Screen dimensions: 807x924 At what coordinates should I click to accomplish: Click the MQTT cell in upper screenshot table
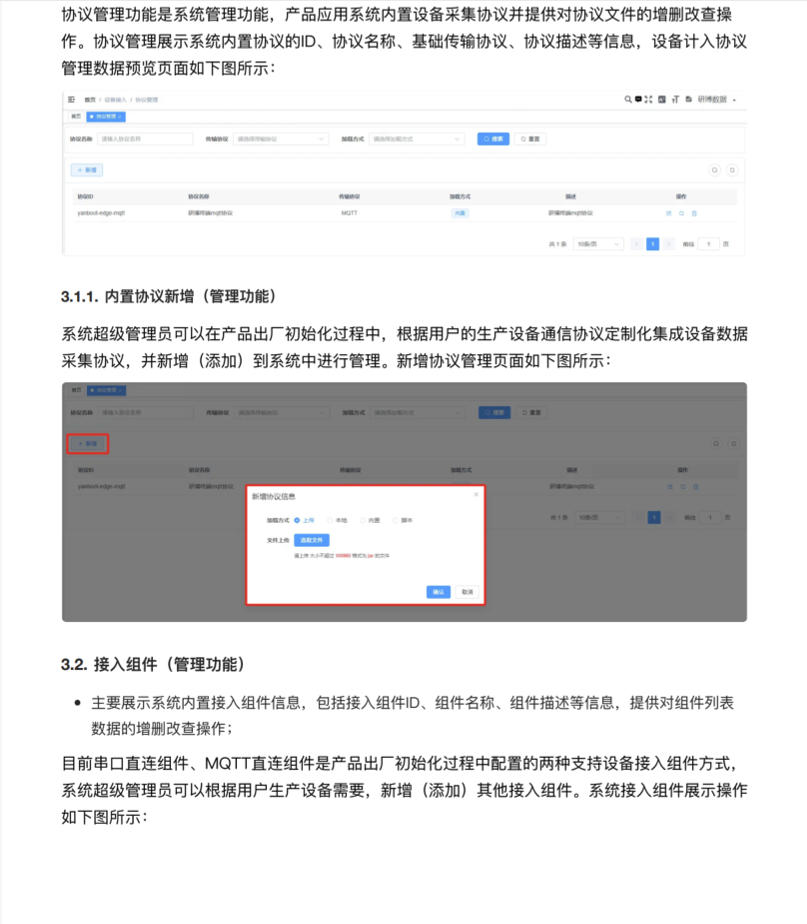(350, 213)
